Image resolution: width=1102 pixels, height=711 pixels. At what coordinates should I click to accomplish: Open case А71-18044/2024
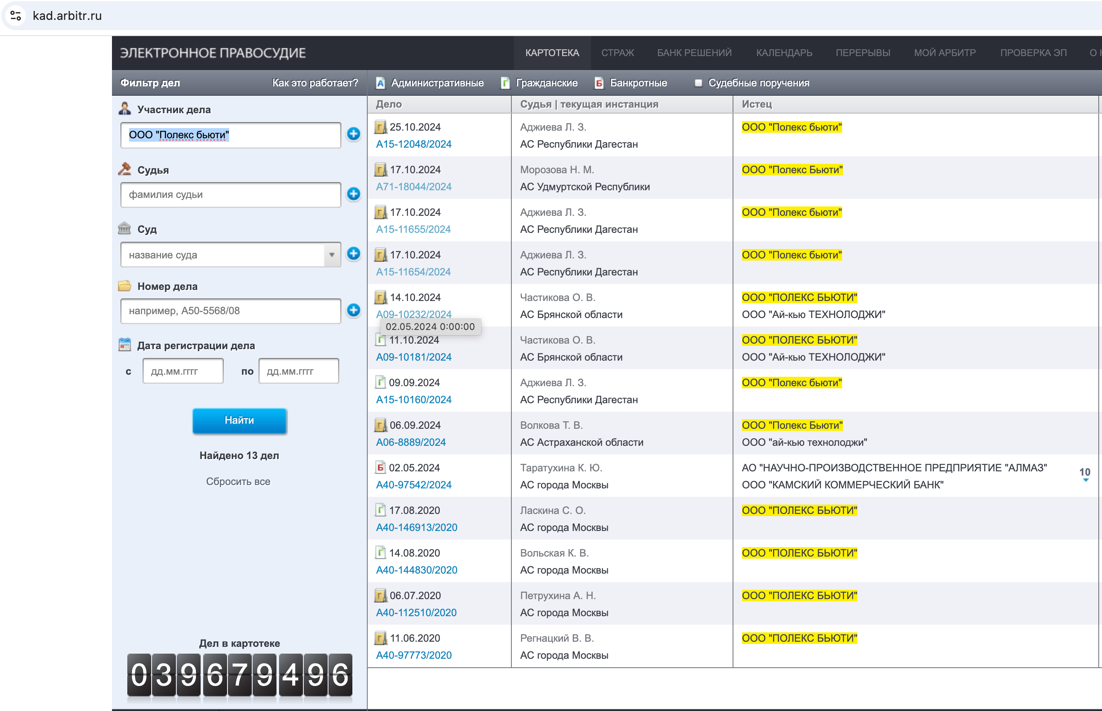(414, 187)
